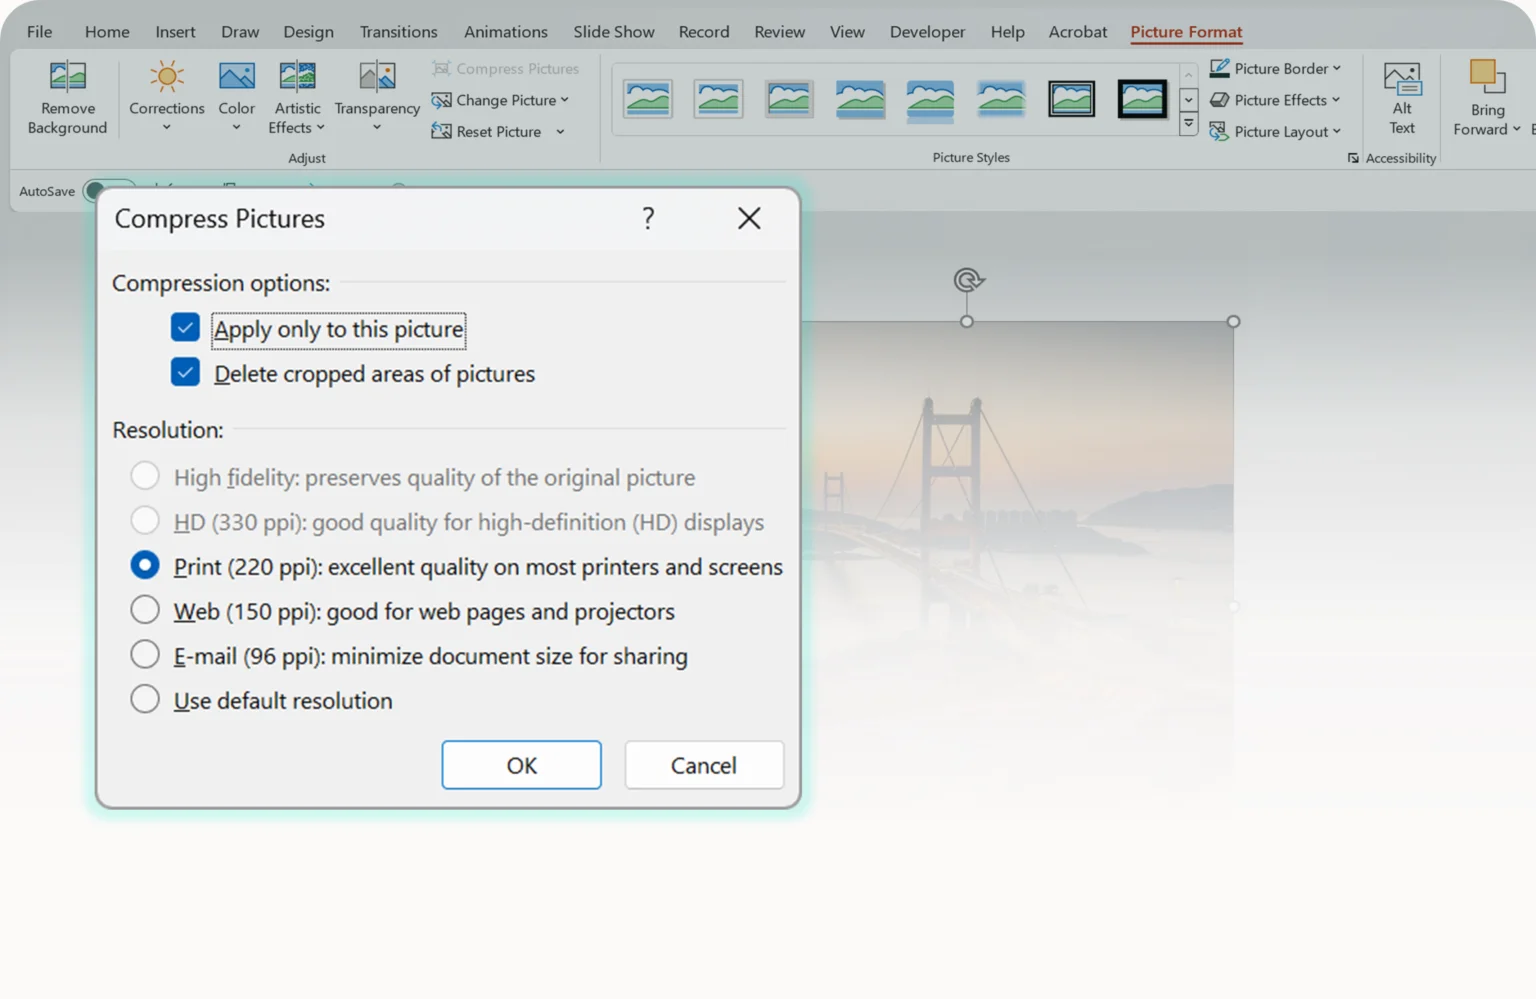Screen dimensions: 1536x999
Task: Expand the Bring Forward dropdown arrow
Action: (x=1517, y=129)
